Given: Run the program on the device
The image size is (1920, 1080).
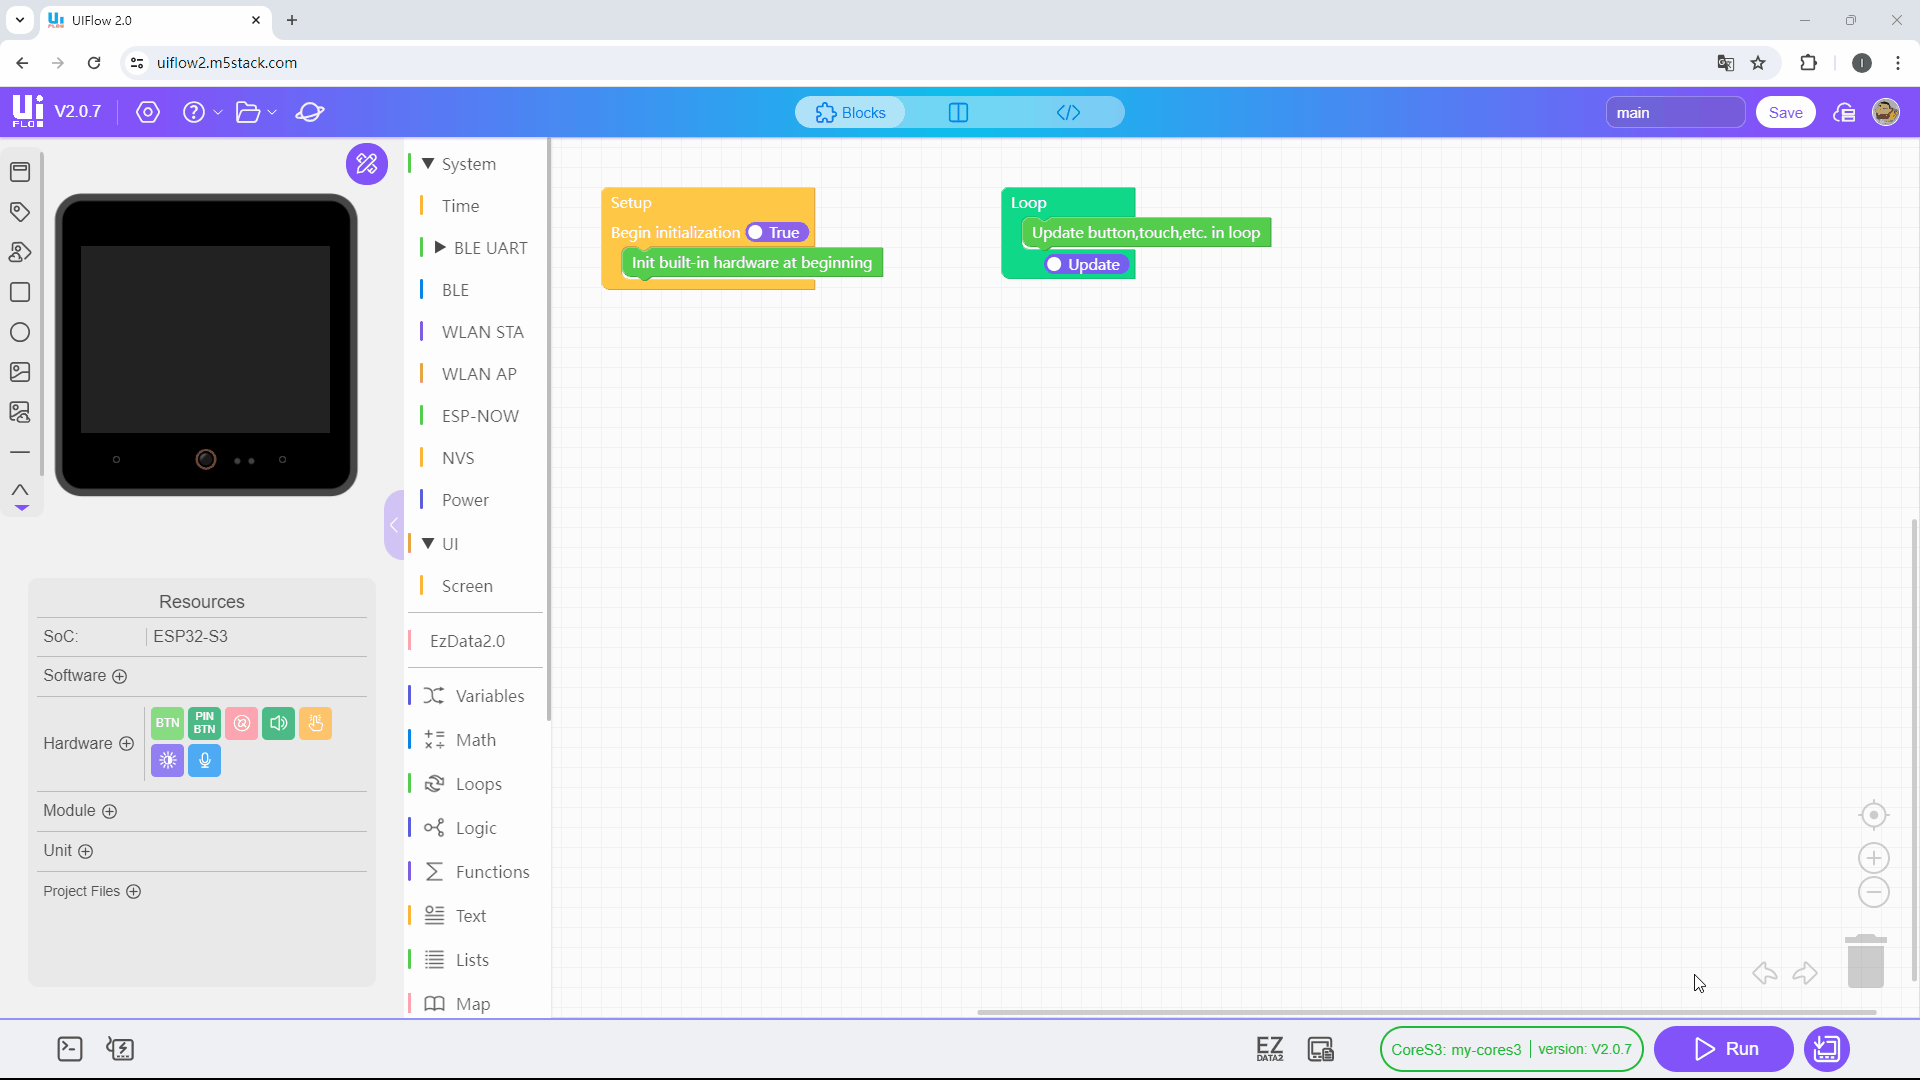Looking at the screenshot, I should pos(1724,1049).
